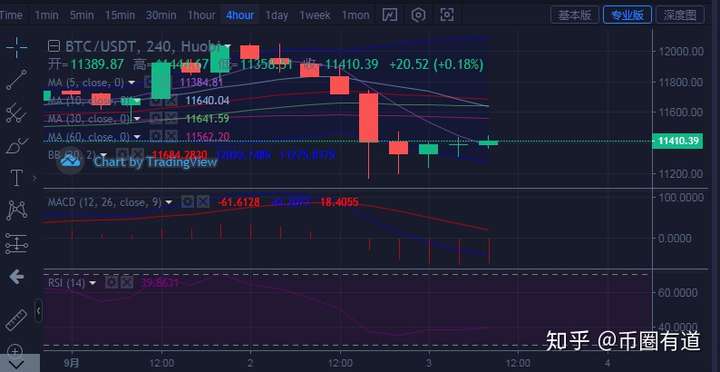Switch to 15min interval

coord(120,16)
